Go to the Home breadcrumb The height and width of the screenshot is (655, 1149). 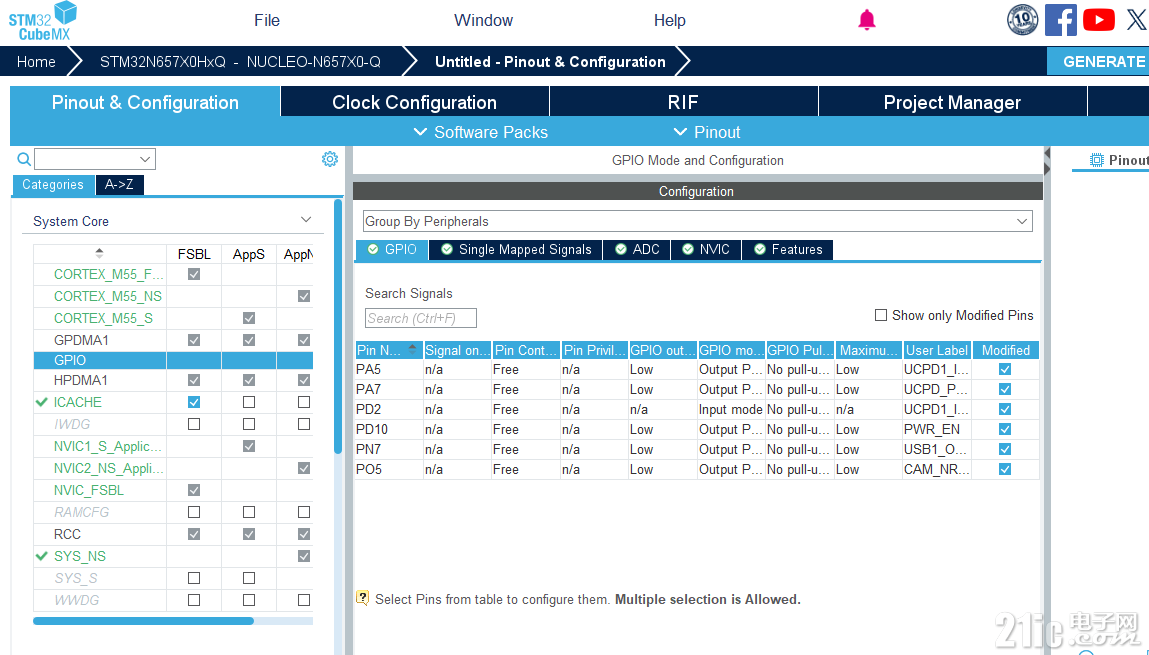[36, 62]
